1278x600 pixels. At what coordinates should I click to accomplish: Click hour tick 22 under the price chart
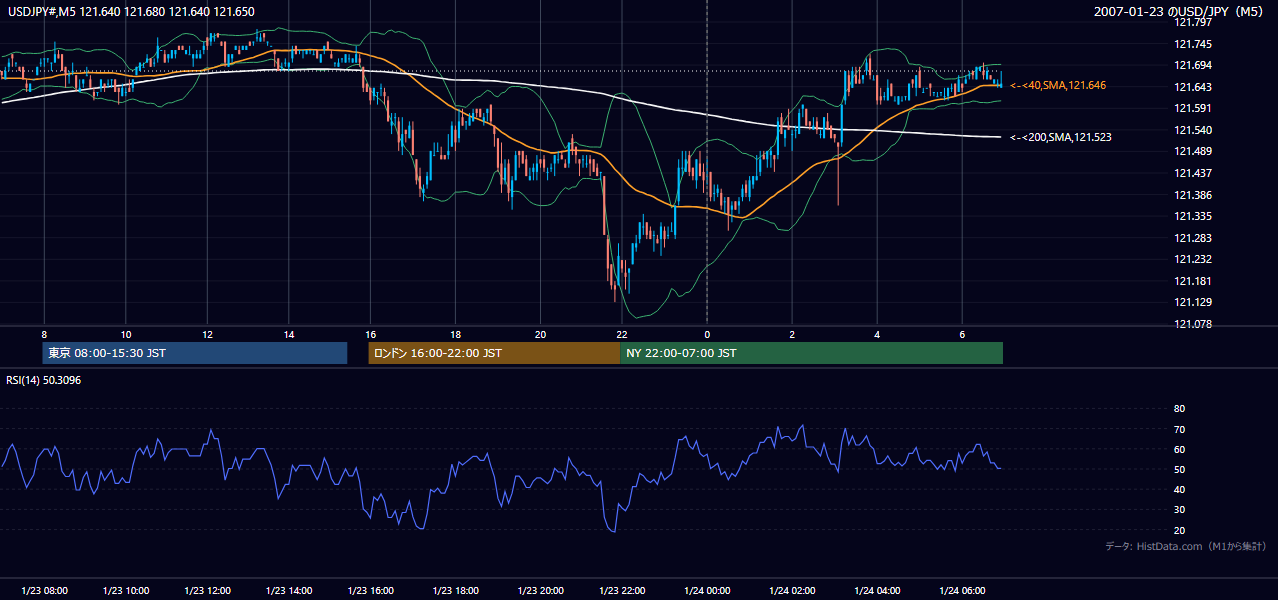622,334
